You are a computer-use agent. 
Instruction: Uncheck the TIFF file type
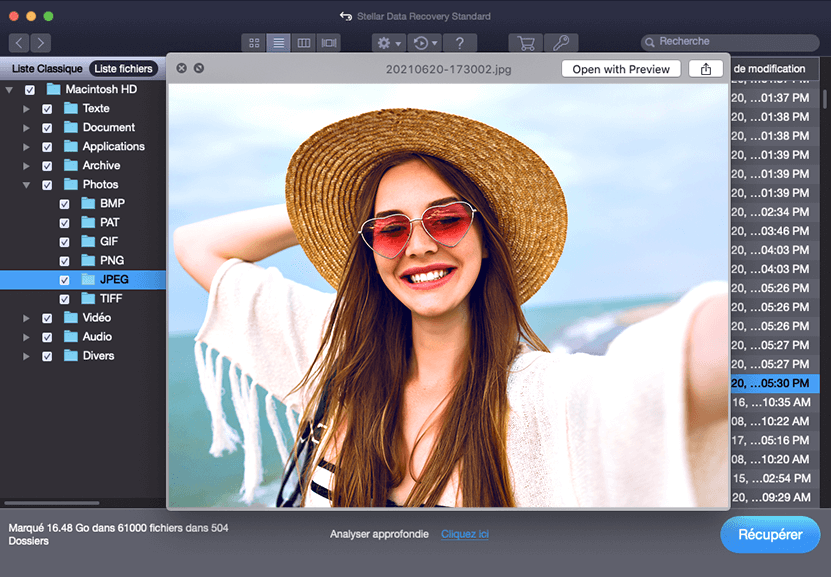65,298
